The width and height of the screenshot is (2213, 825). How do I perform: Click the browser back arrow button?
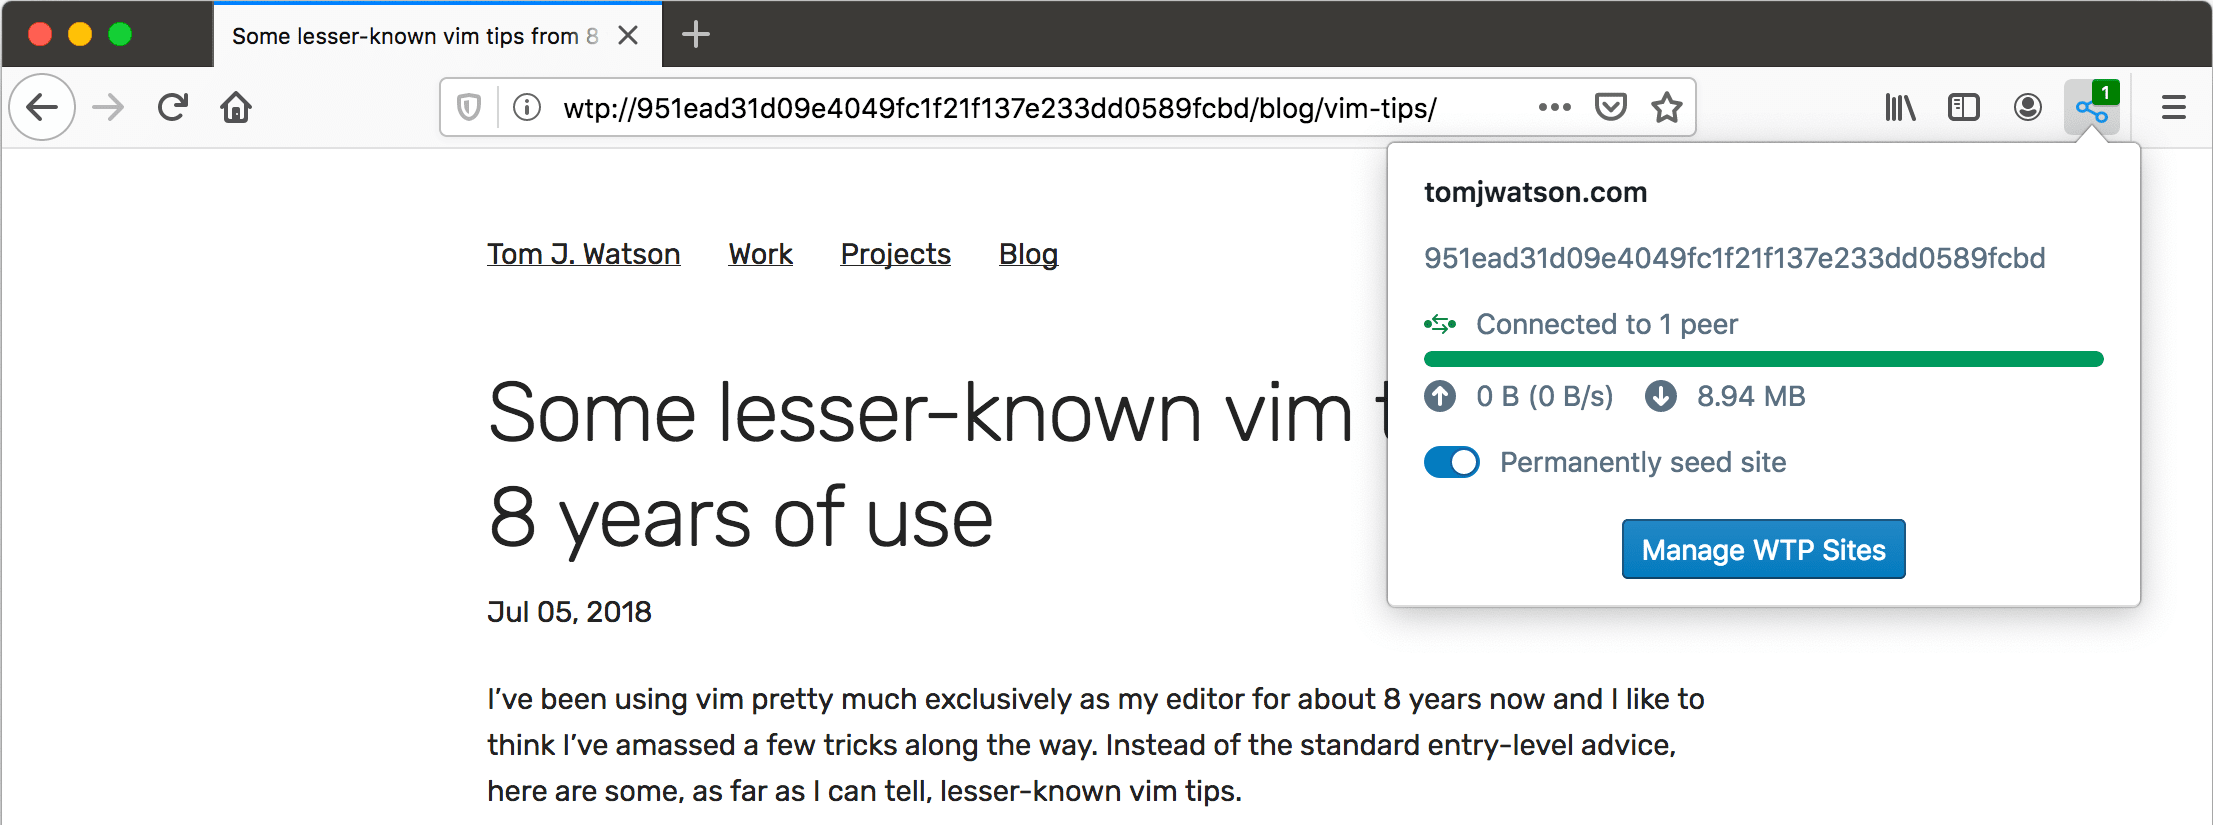pos(42,107)
